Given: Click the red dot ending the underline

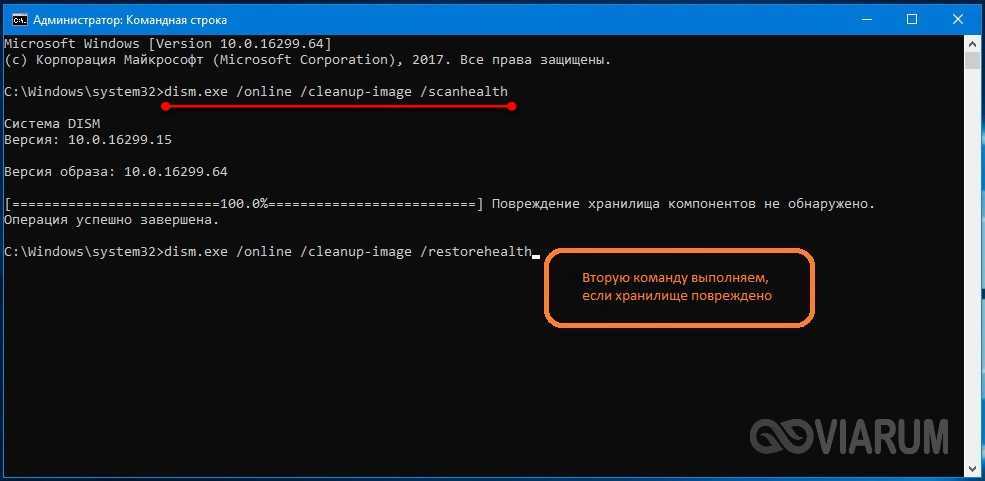Looking at the screenshot, I should (512, 106).
